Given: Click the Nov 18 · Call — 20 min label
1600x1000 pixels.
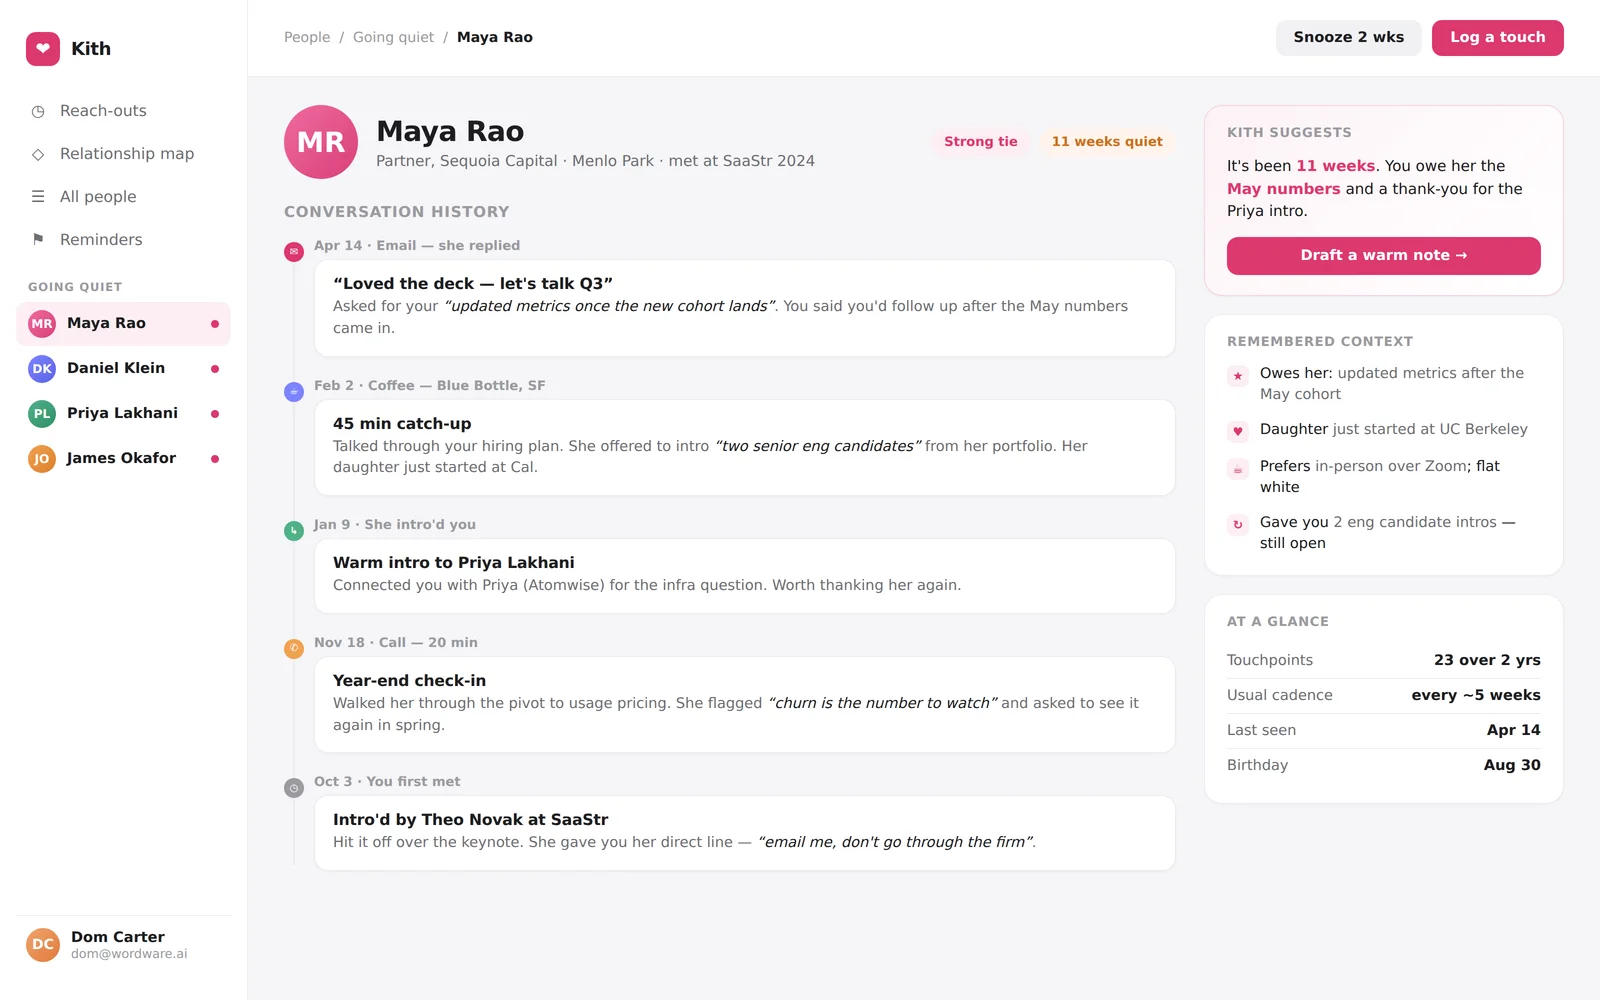Looking at the screenshot, I should pyautogui.click(x=396, y=643).
